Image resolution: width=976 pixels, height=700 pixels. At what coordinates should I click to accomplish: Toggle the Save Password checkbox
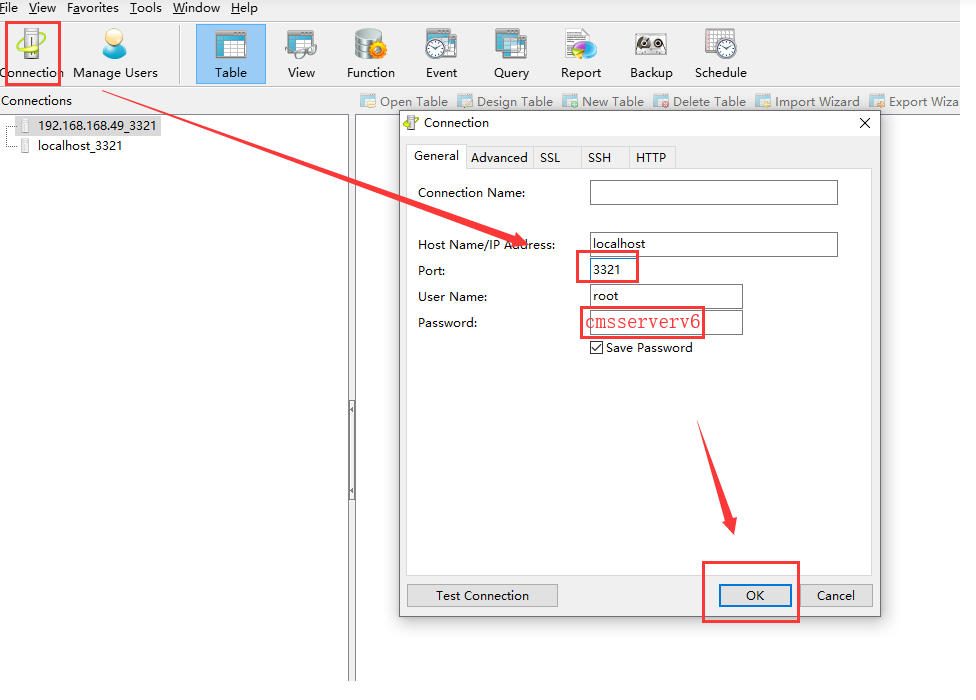pos(596,348)
